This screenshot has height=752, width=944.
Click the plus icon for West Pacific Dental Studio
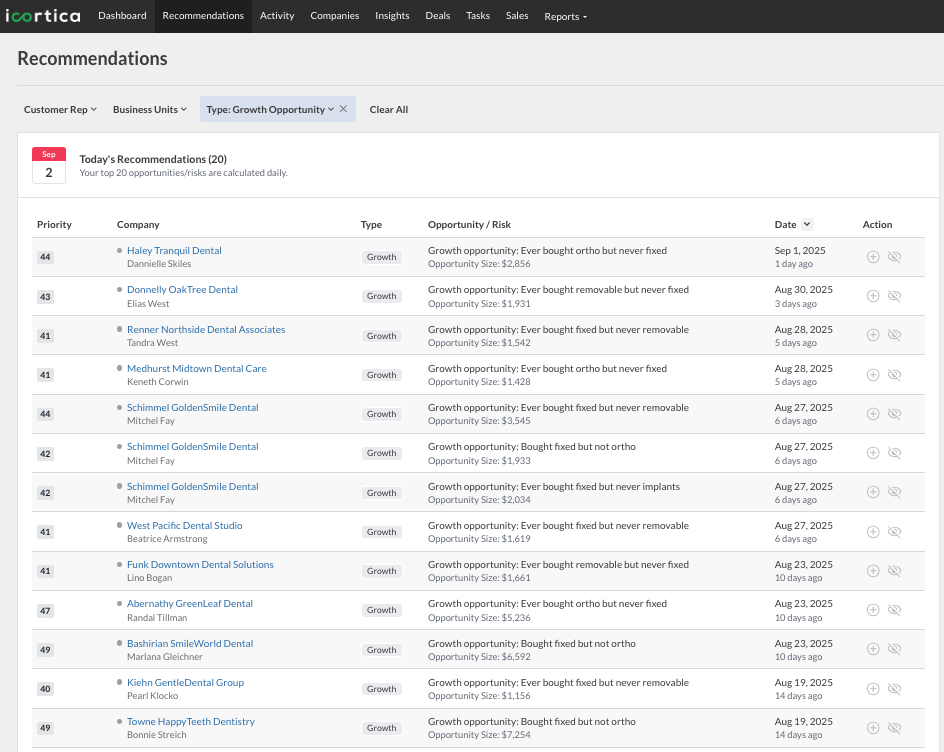(x=872, y=531)
